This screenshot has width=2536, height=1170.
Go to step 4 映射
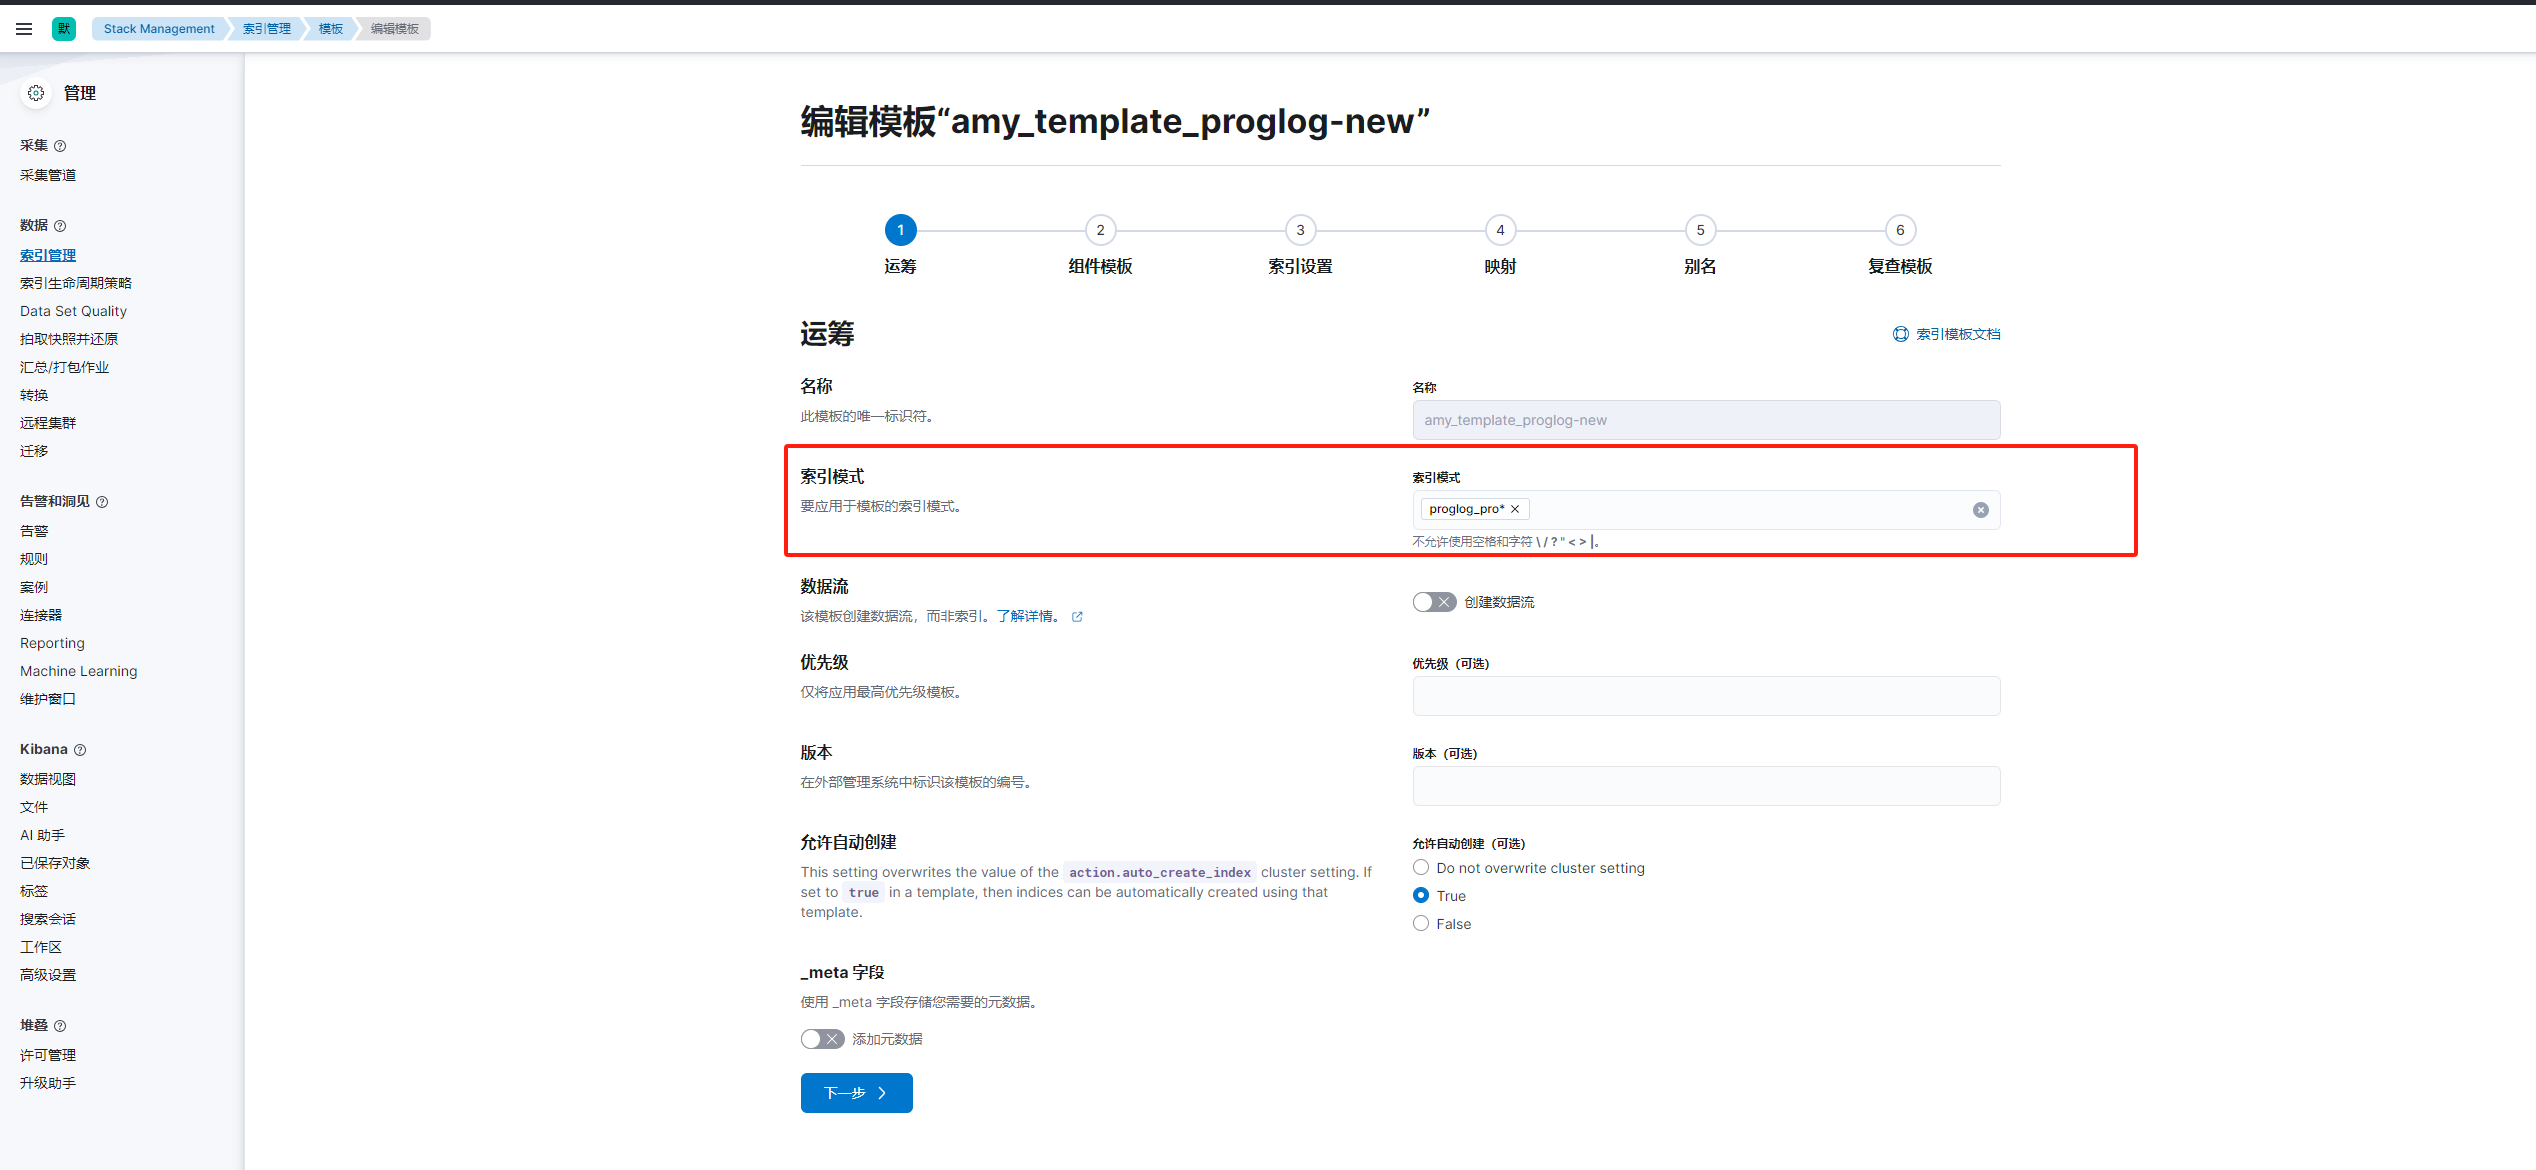point(1500,230)
